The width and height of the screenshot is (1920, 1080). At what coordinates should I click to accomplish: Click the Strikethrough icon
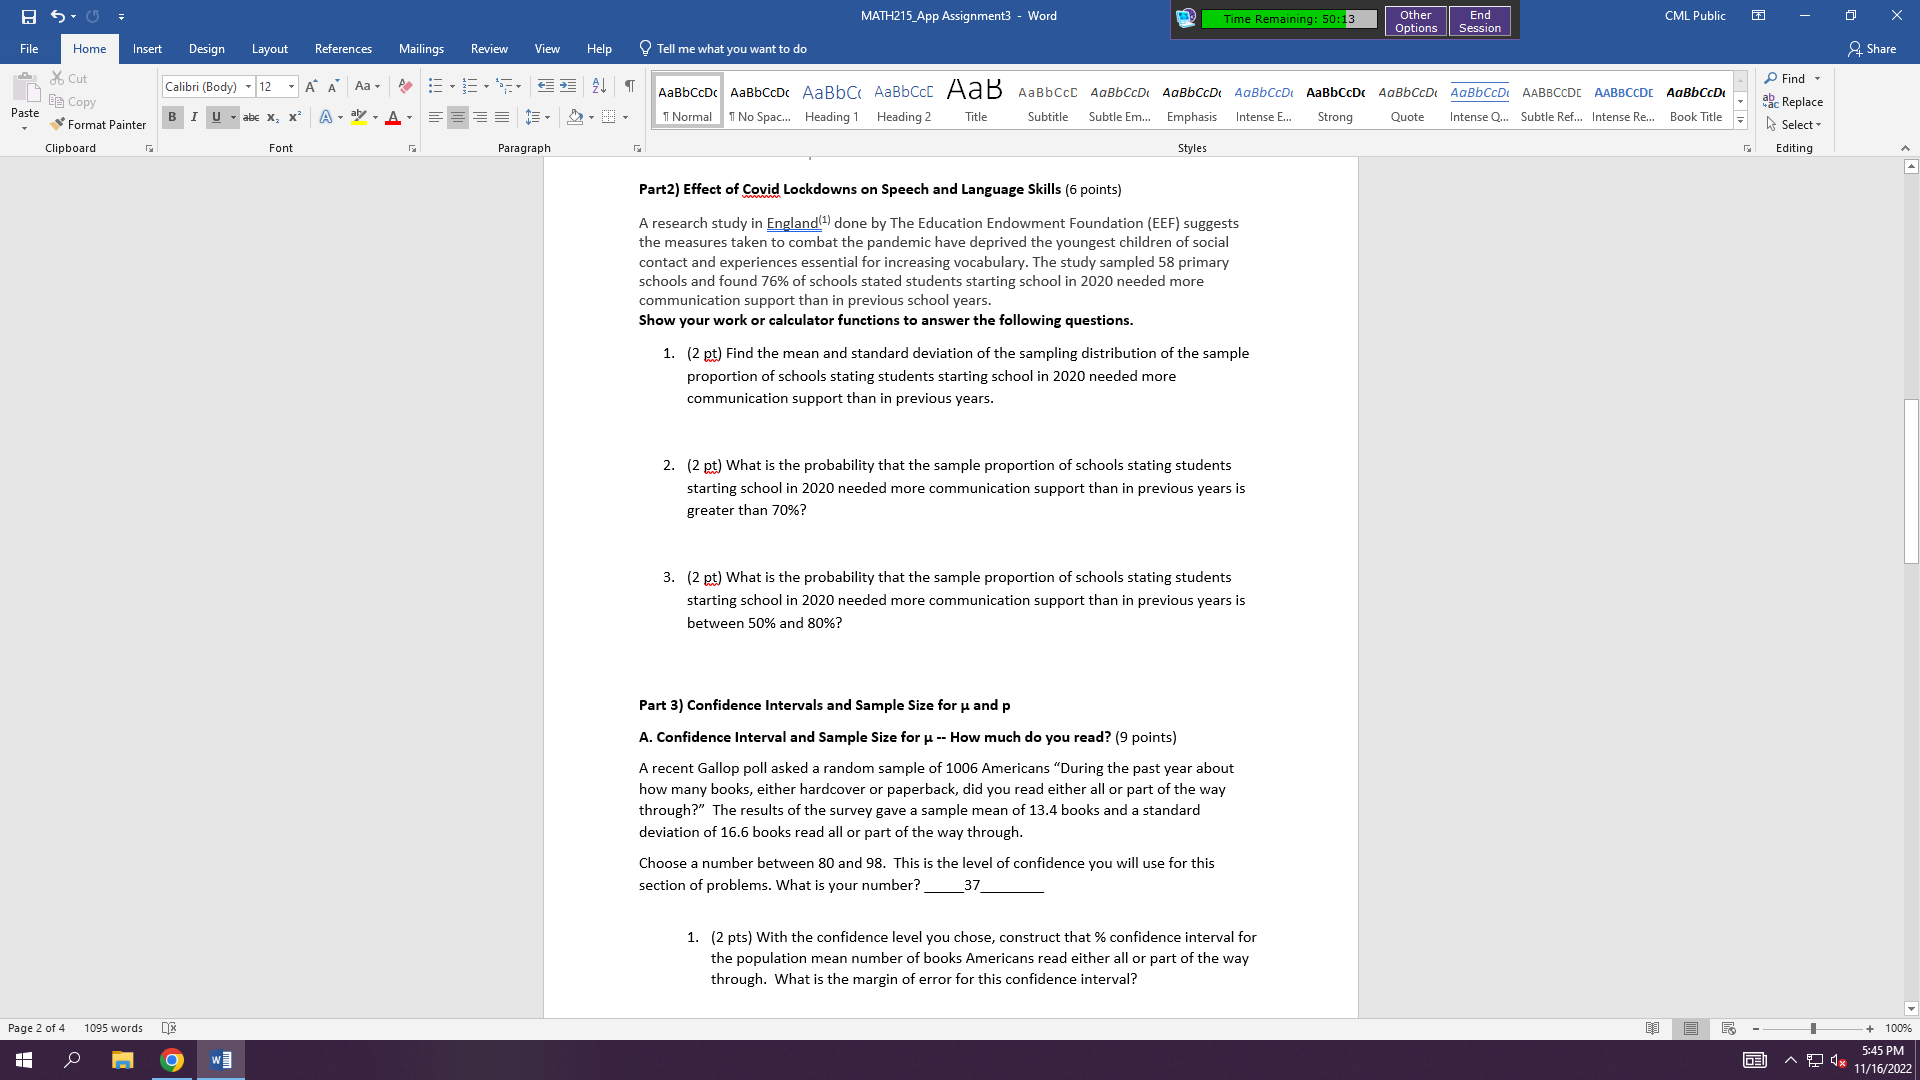250,117
